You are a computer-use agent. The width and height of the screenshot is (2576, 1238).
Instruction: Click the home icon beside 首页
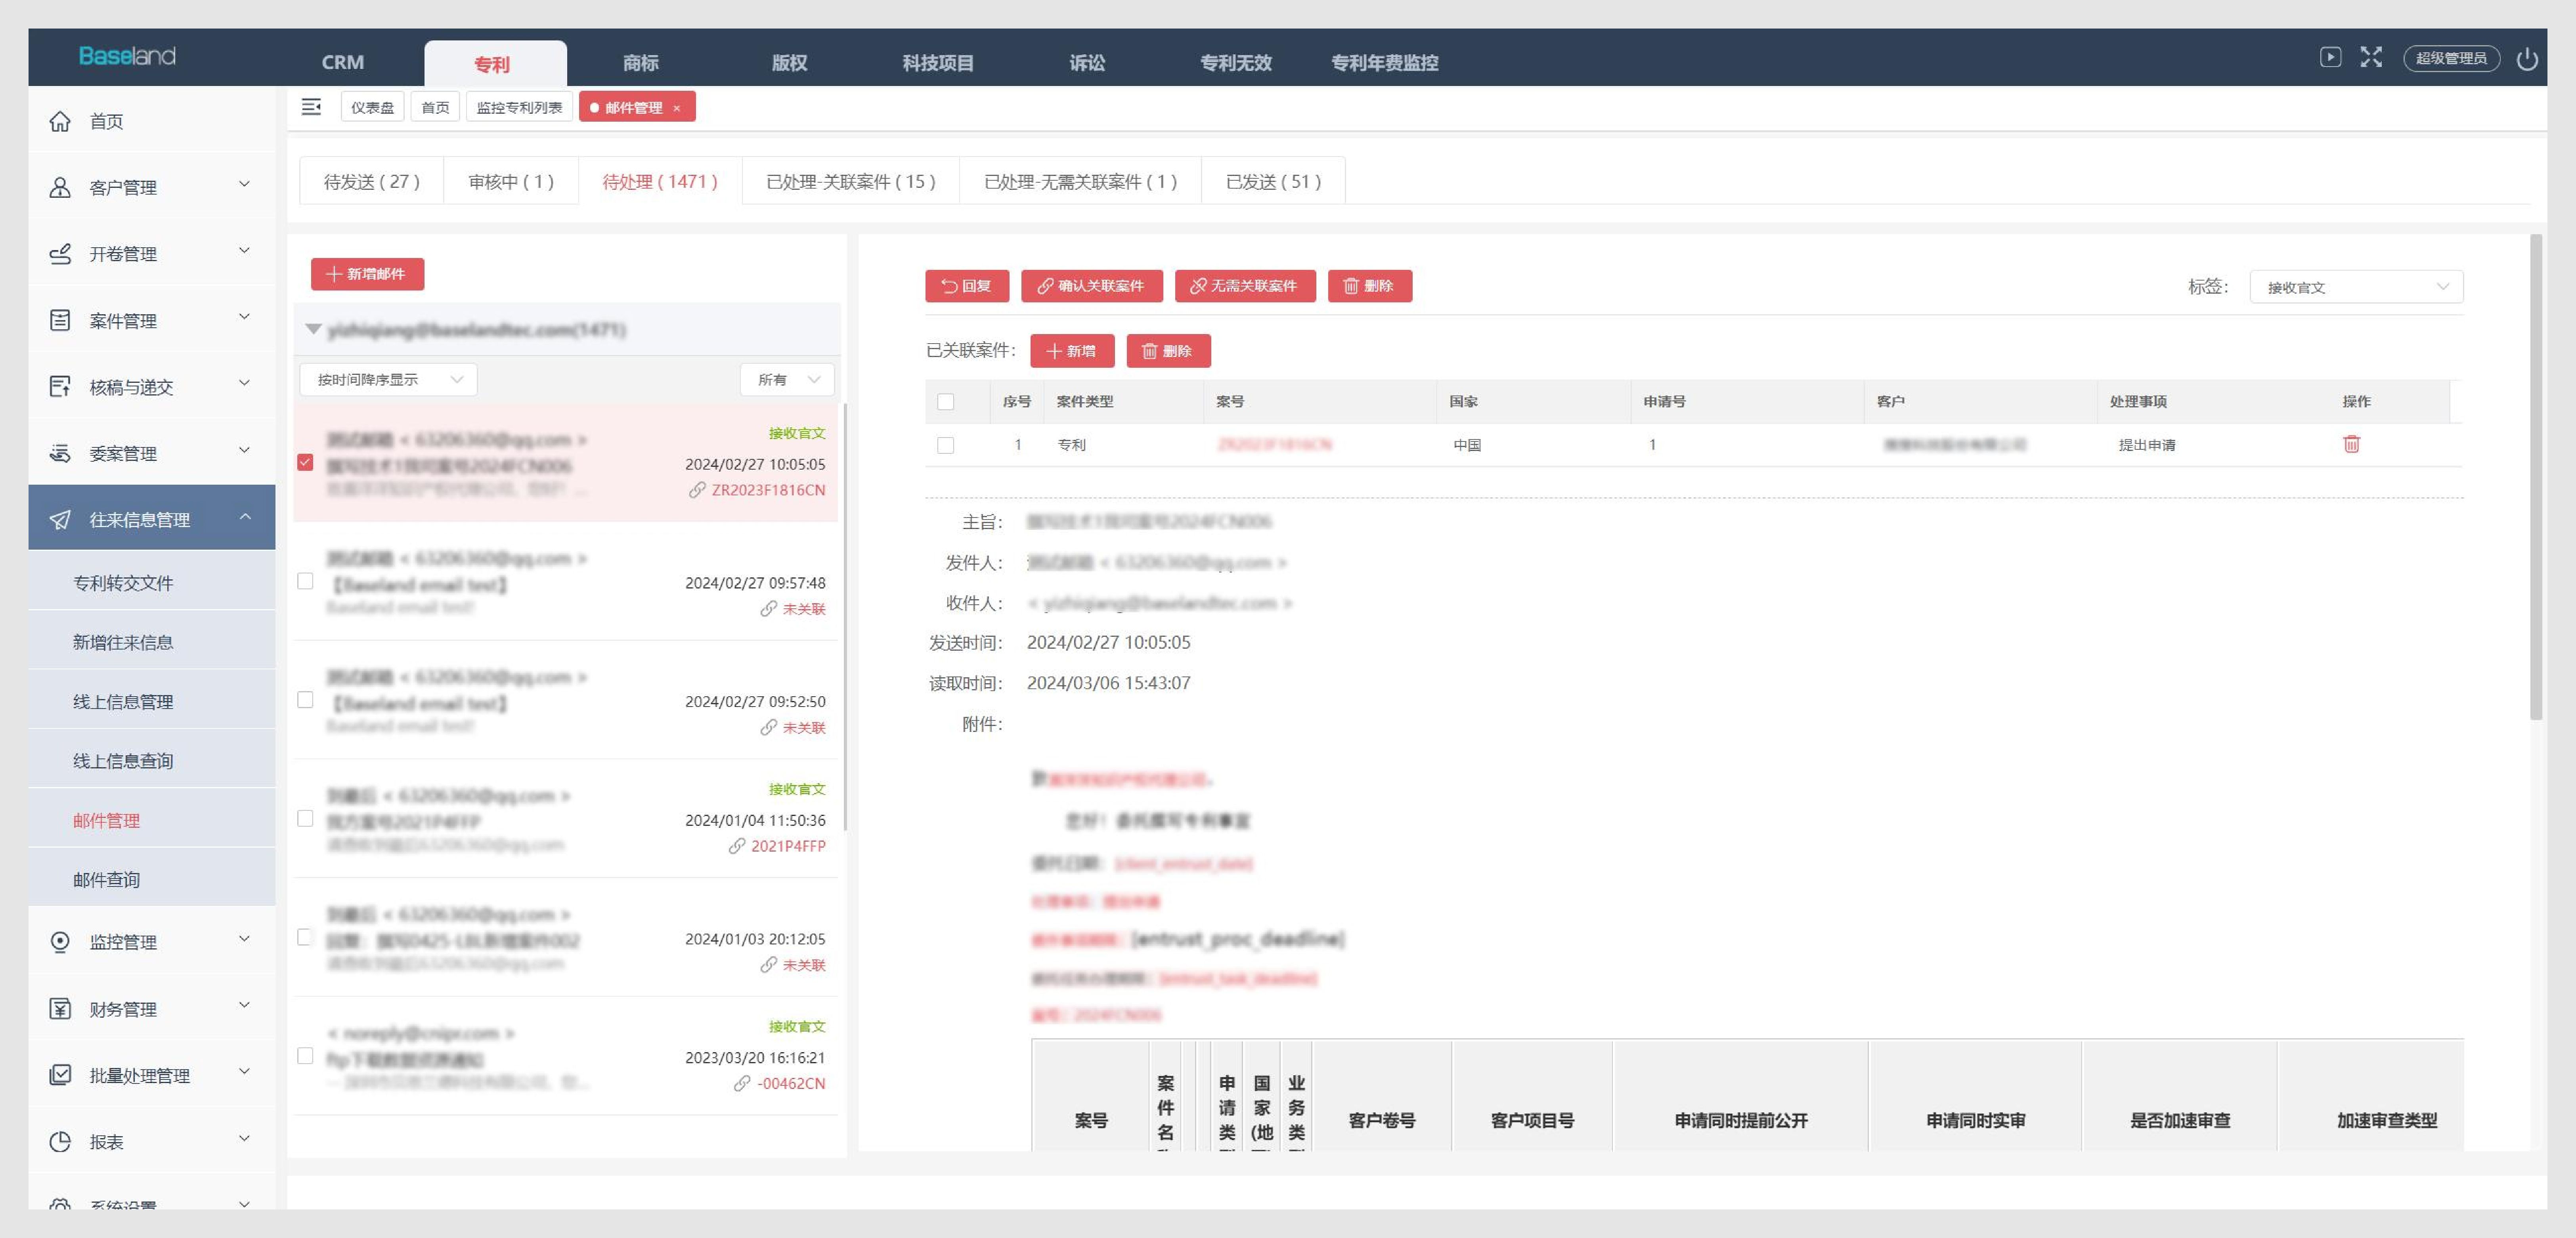click(60, 121)
